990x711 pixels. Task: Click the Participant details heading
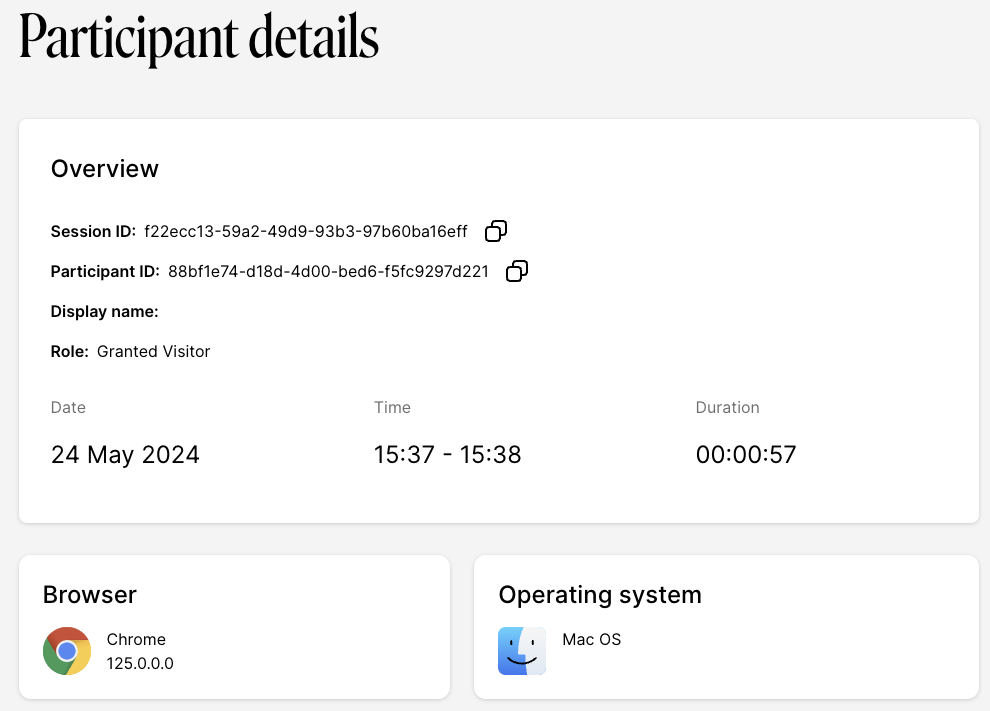199,38
